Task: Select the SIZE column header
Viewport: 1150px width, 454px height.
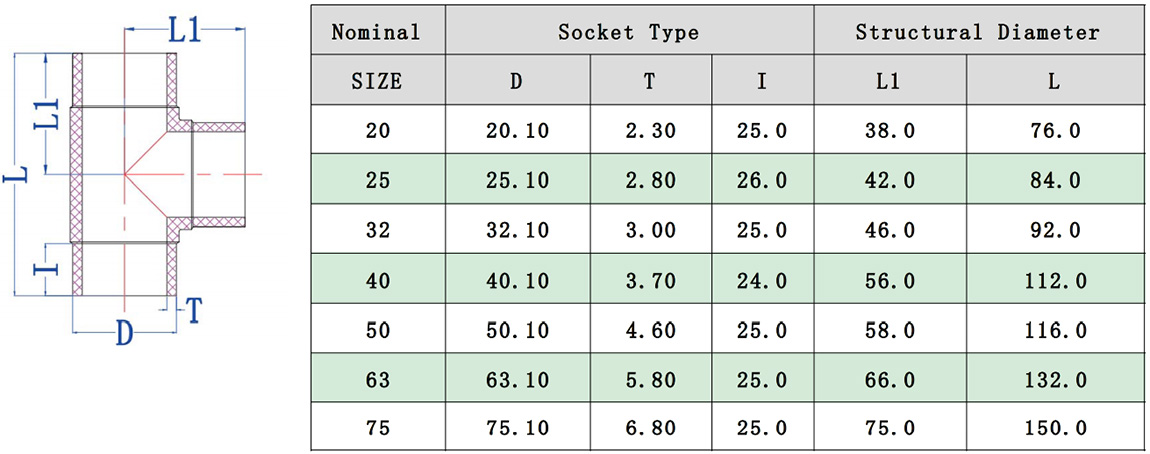Action: [x=376, y=81]
